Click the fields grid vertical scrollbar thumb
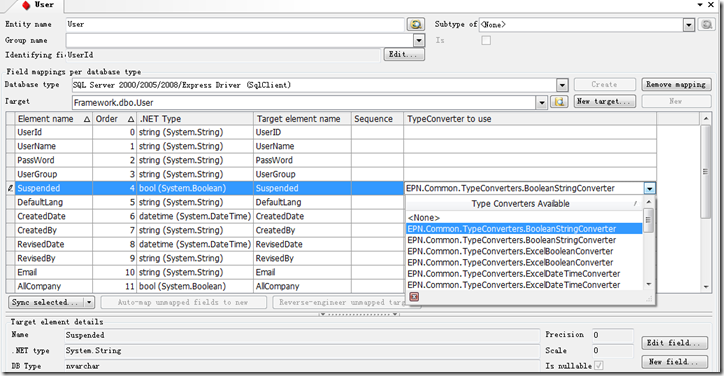Image resolution: width=724 pixels, height=376 pixels. tap(706, 171)
